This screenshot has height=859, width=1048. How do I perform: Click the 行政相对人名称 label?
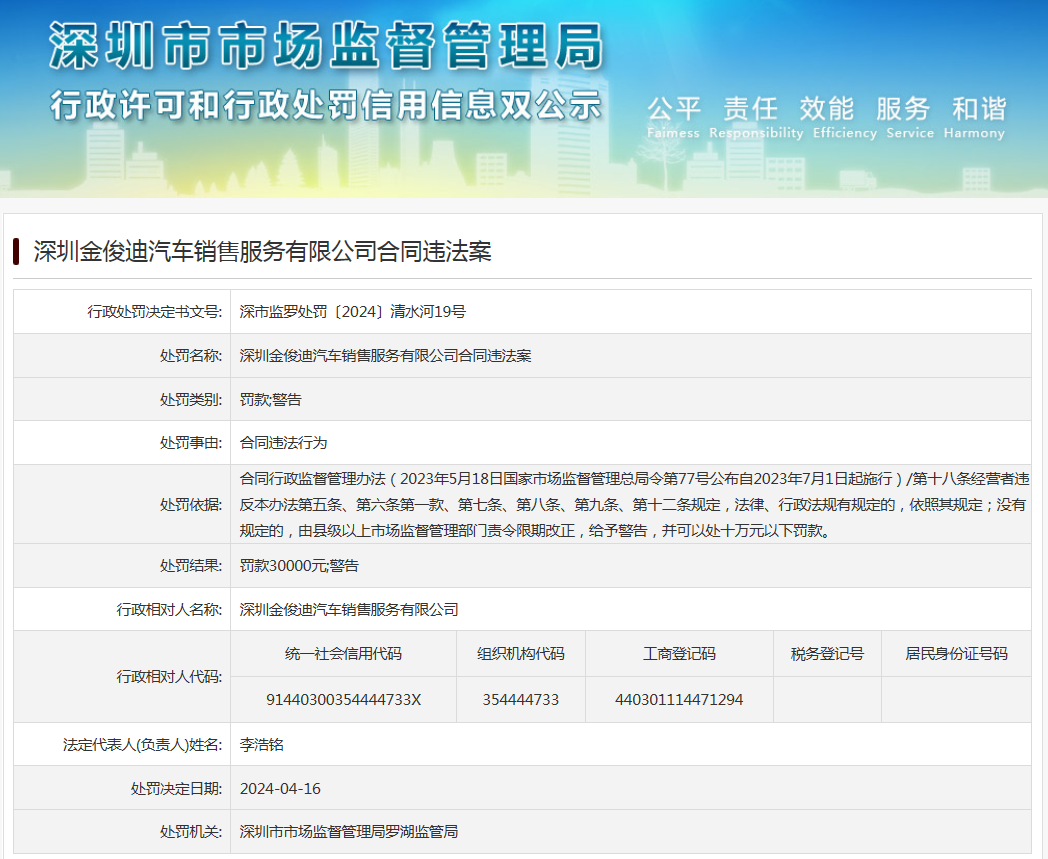point(169,610)
